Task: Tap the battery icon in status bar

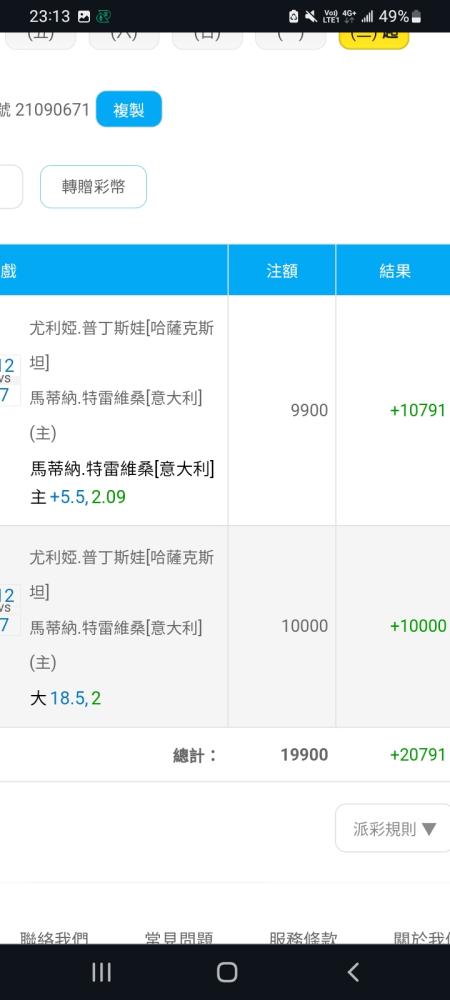Action: 417,17
